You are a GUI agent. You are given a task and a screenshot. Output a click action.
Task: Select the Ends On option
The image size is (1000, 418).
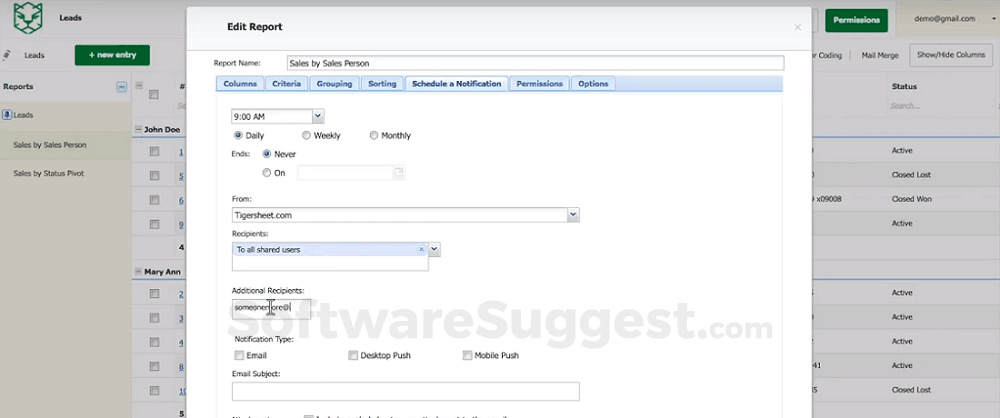[x=267, y=172]
